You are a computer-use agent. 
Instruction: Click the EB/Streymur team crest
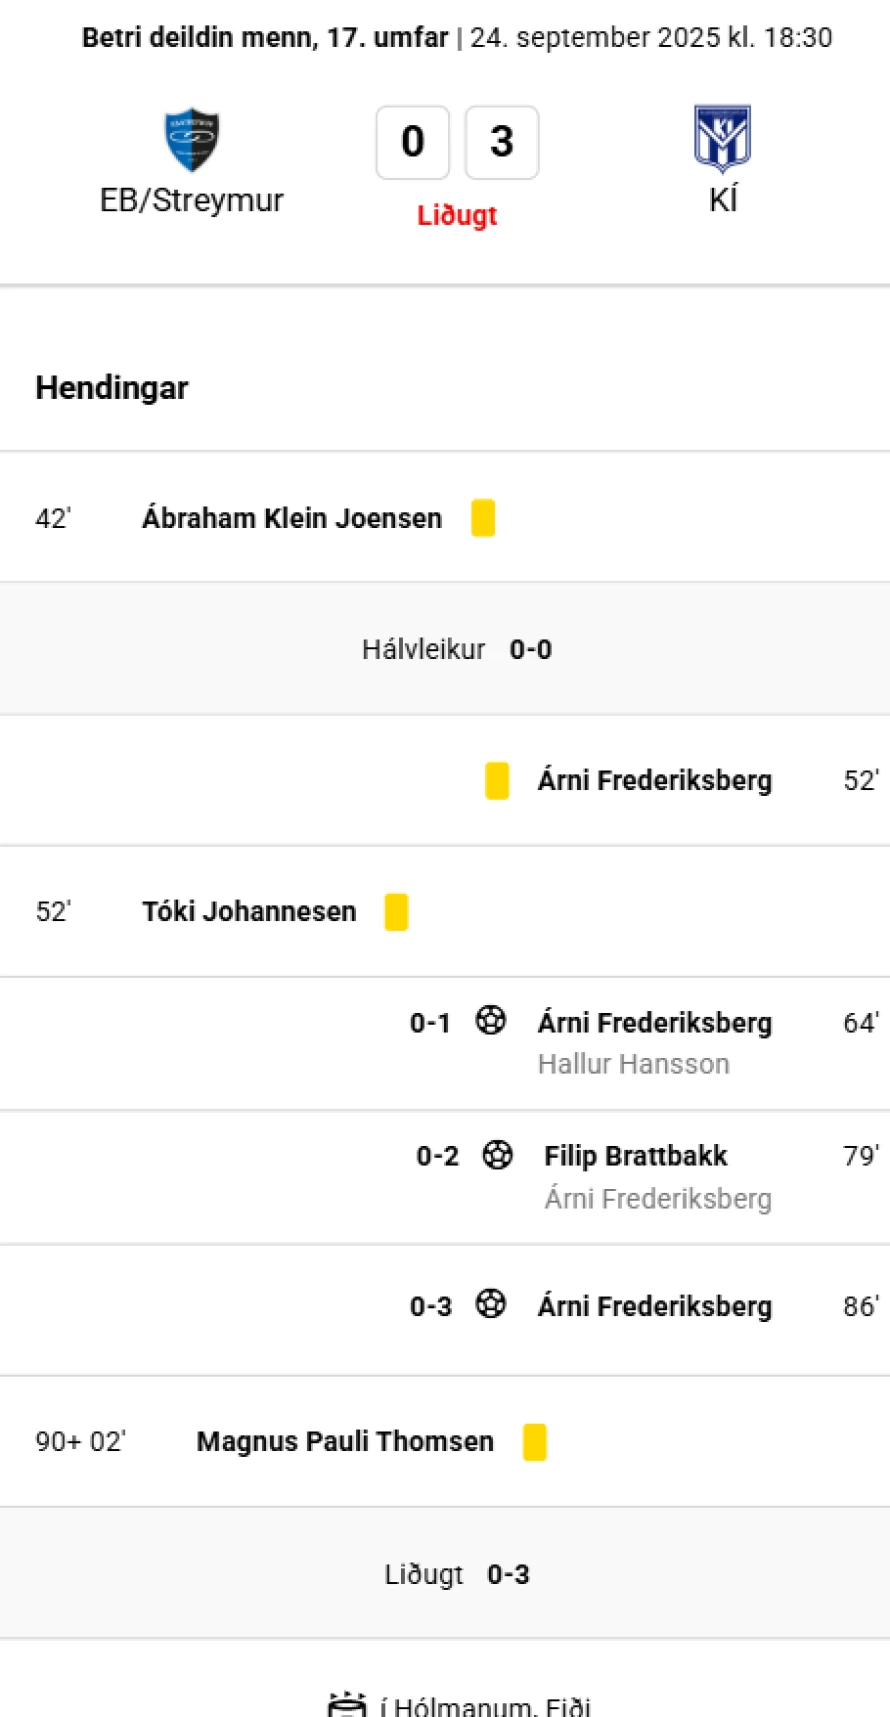click(192, 140)
